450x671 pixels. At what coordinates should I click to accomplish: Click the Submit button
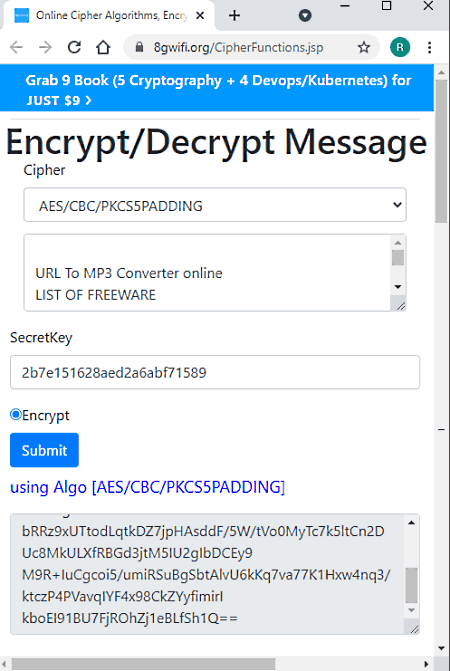(x=44, y=450)
